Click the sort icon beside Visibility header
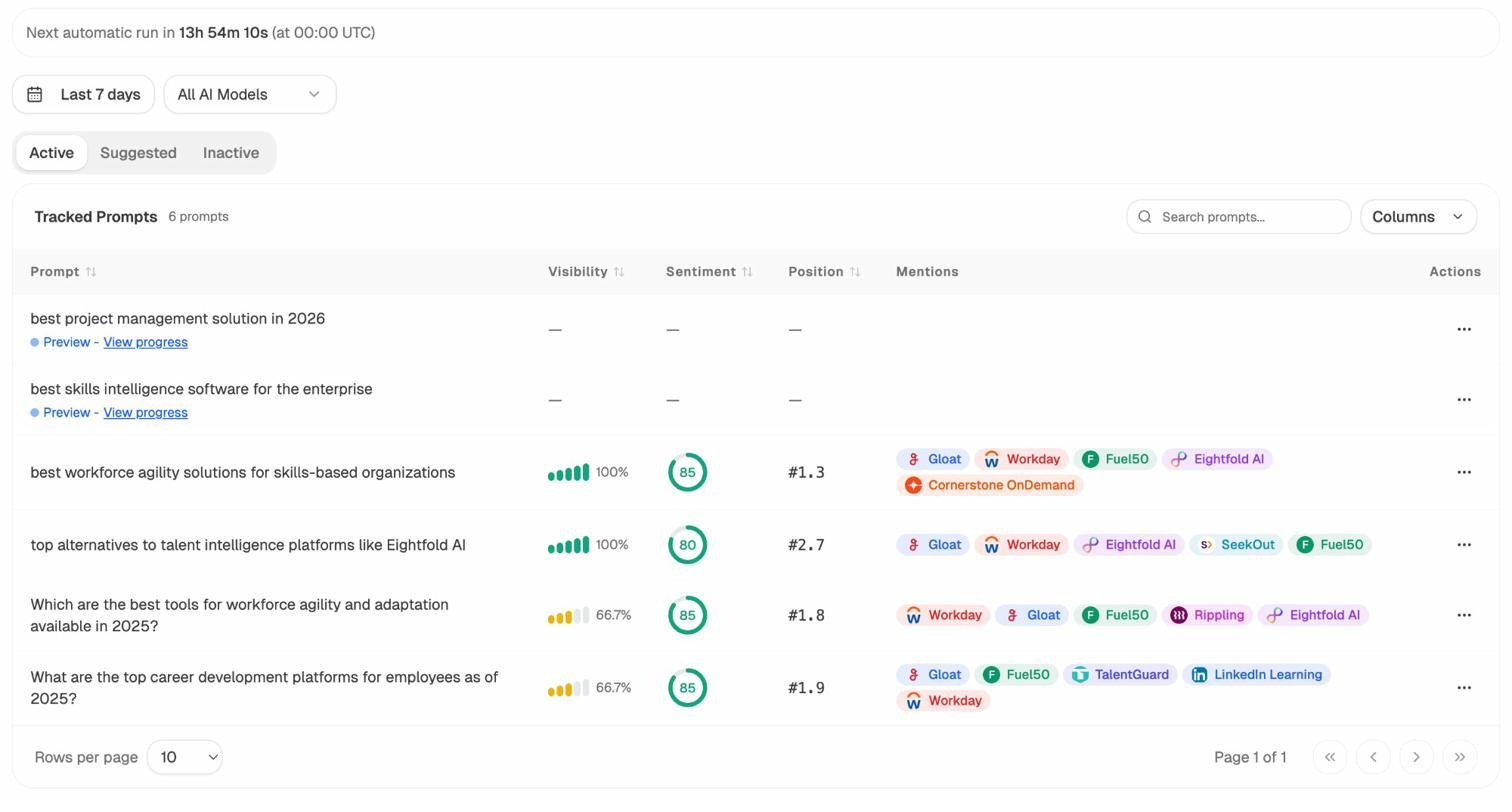The image size is (1512, 812). click(x=619, y=272)
